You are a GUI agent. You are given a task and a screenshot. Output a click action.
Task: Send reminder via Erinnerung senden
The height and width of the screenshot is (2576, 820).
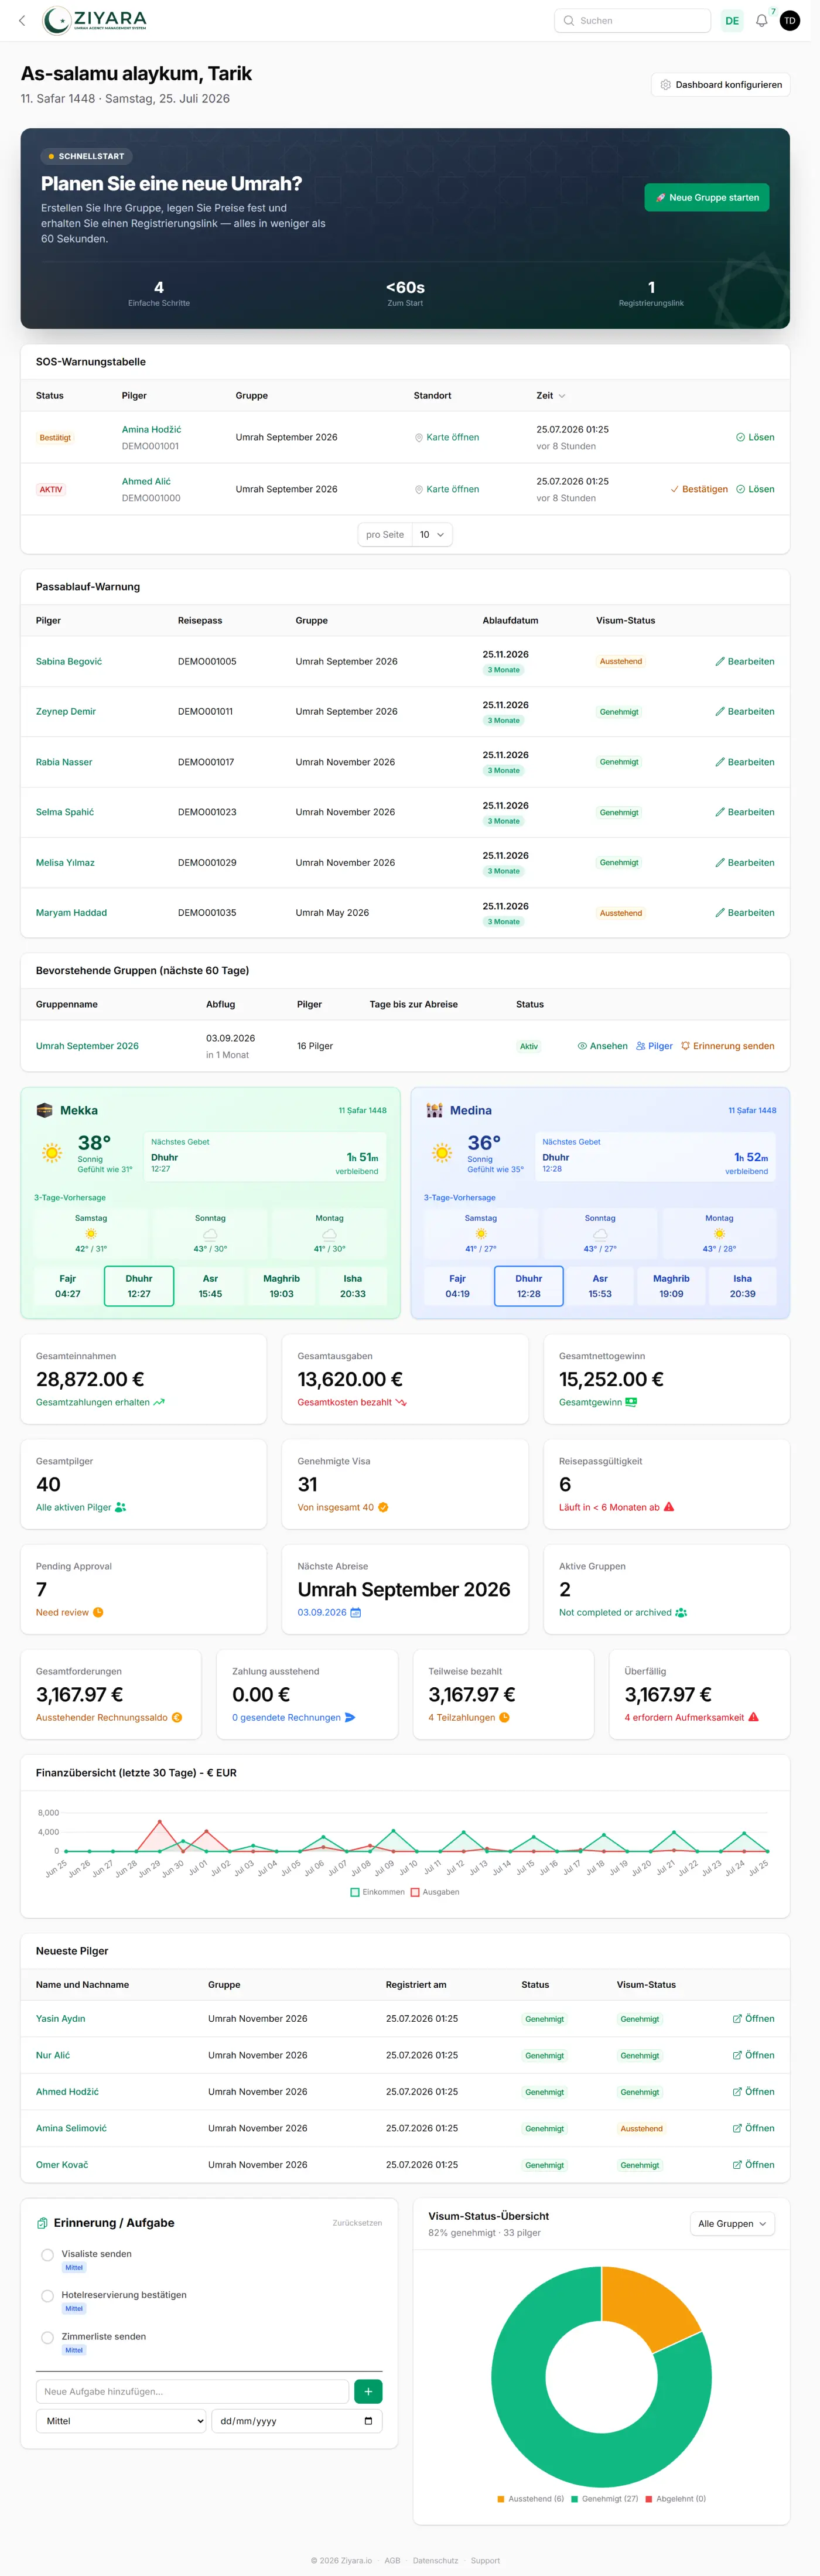coord(727,1045)
